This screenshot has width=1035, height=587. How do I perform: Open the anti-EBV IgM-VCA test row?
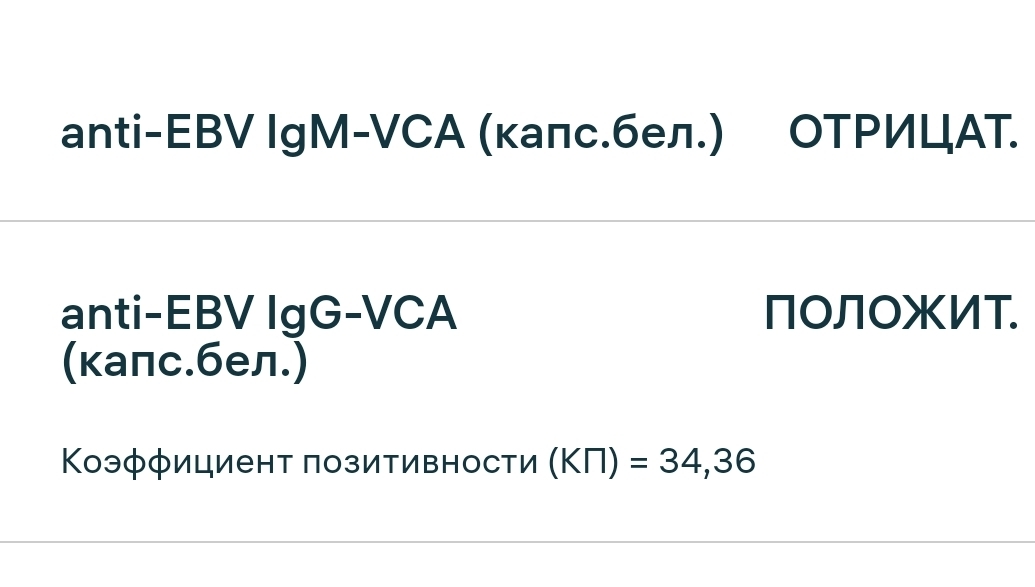(518, 132)
